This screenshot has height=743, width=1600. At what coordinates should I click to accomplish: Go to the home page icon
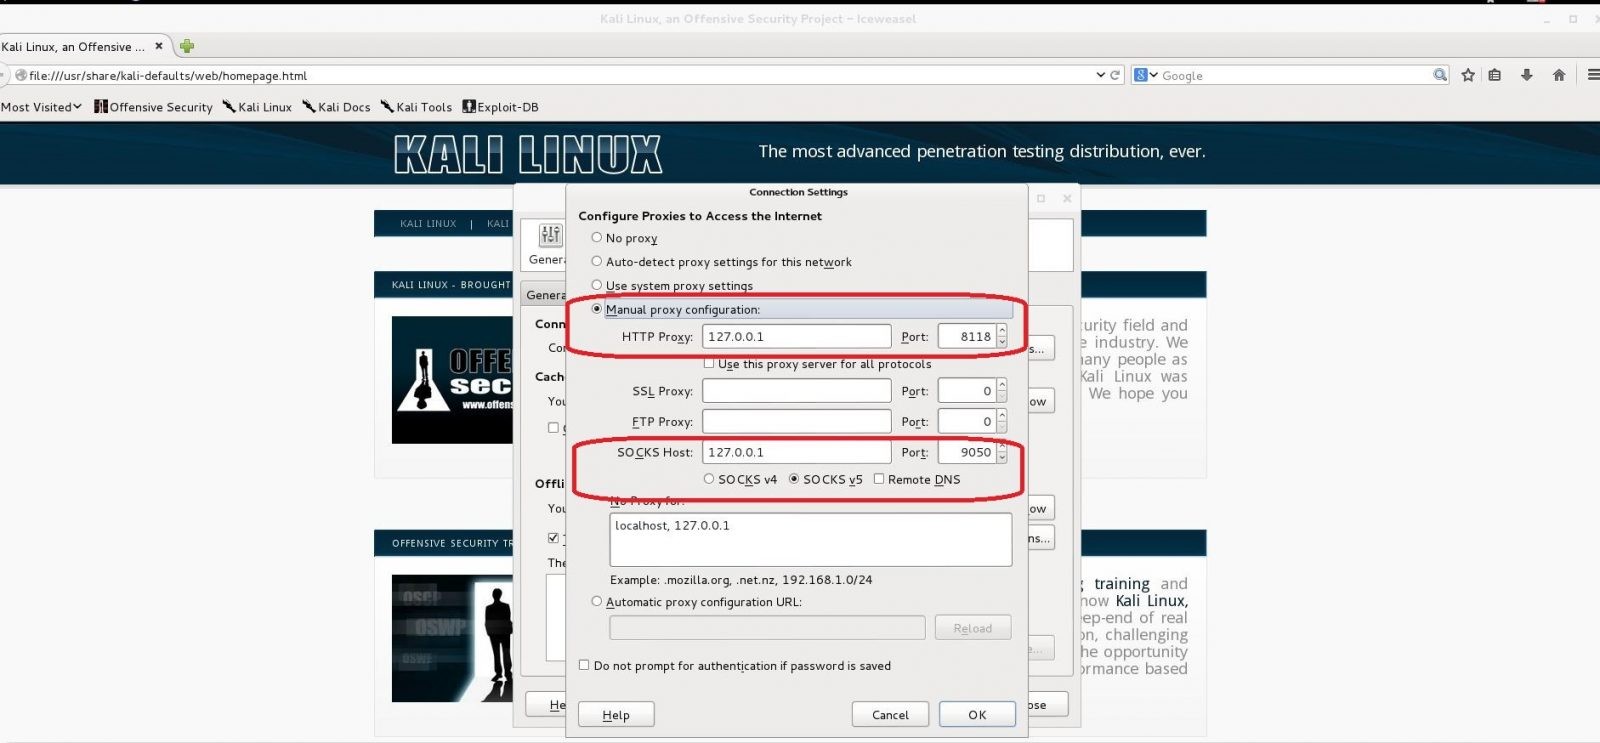(x=1559, y=75)
